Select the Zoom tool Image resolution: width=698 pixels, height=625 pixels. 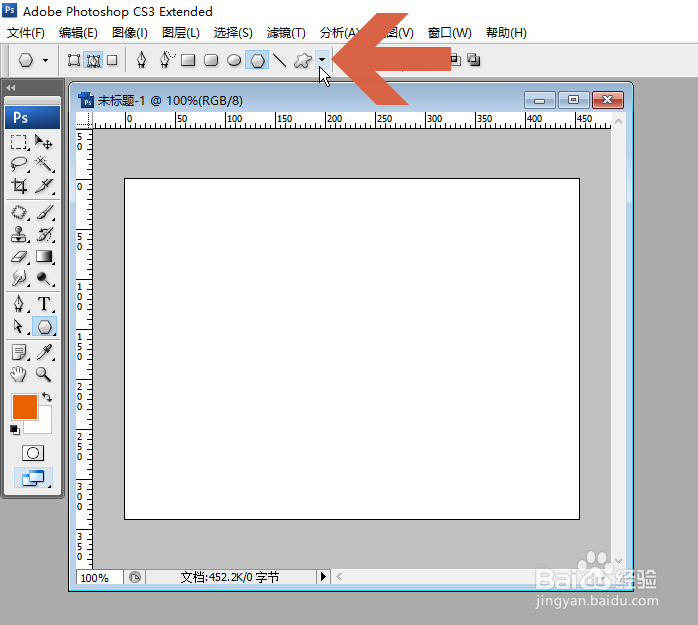click(44, 374)
